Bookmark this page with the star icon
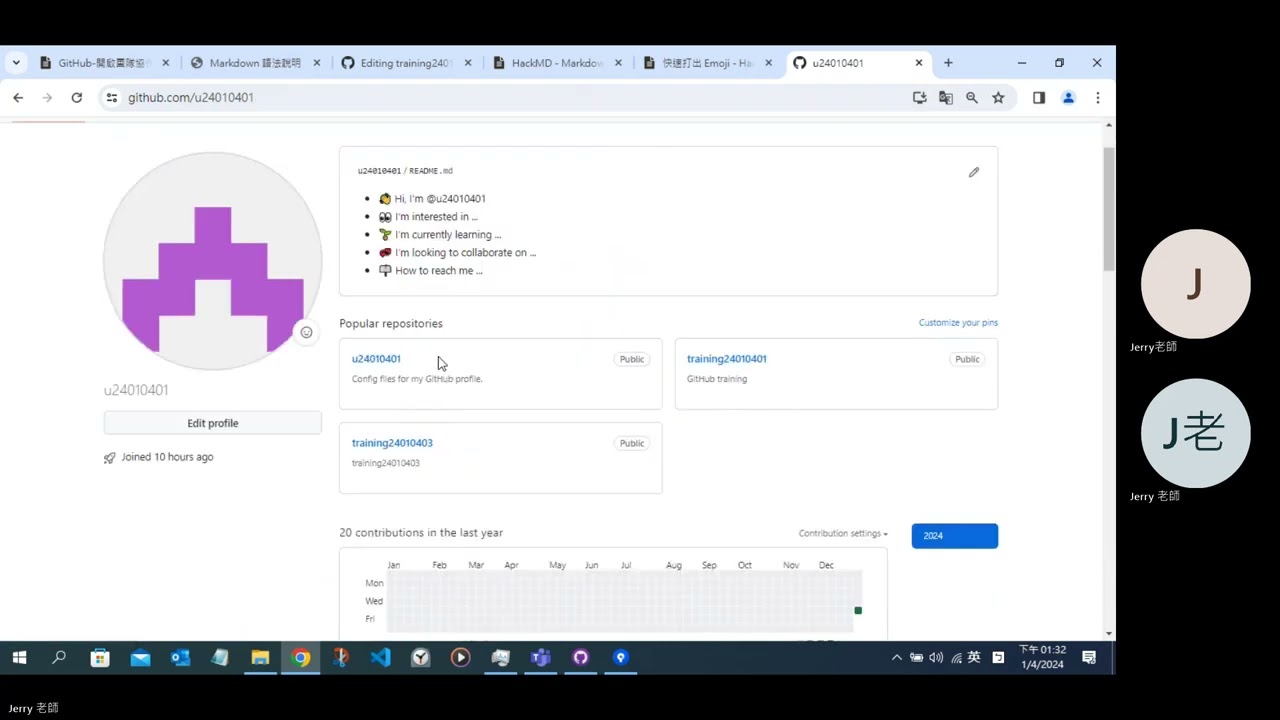This screenshot has width=1280, height=720. (998, 98)
